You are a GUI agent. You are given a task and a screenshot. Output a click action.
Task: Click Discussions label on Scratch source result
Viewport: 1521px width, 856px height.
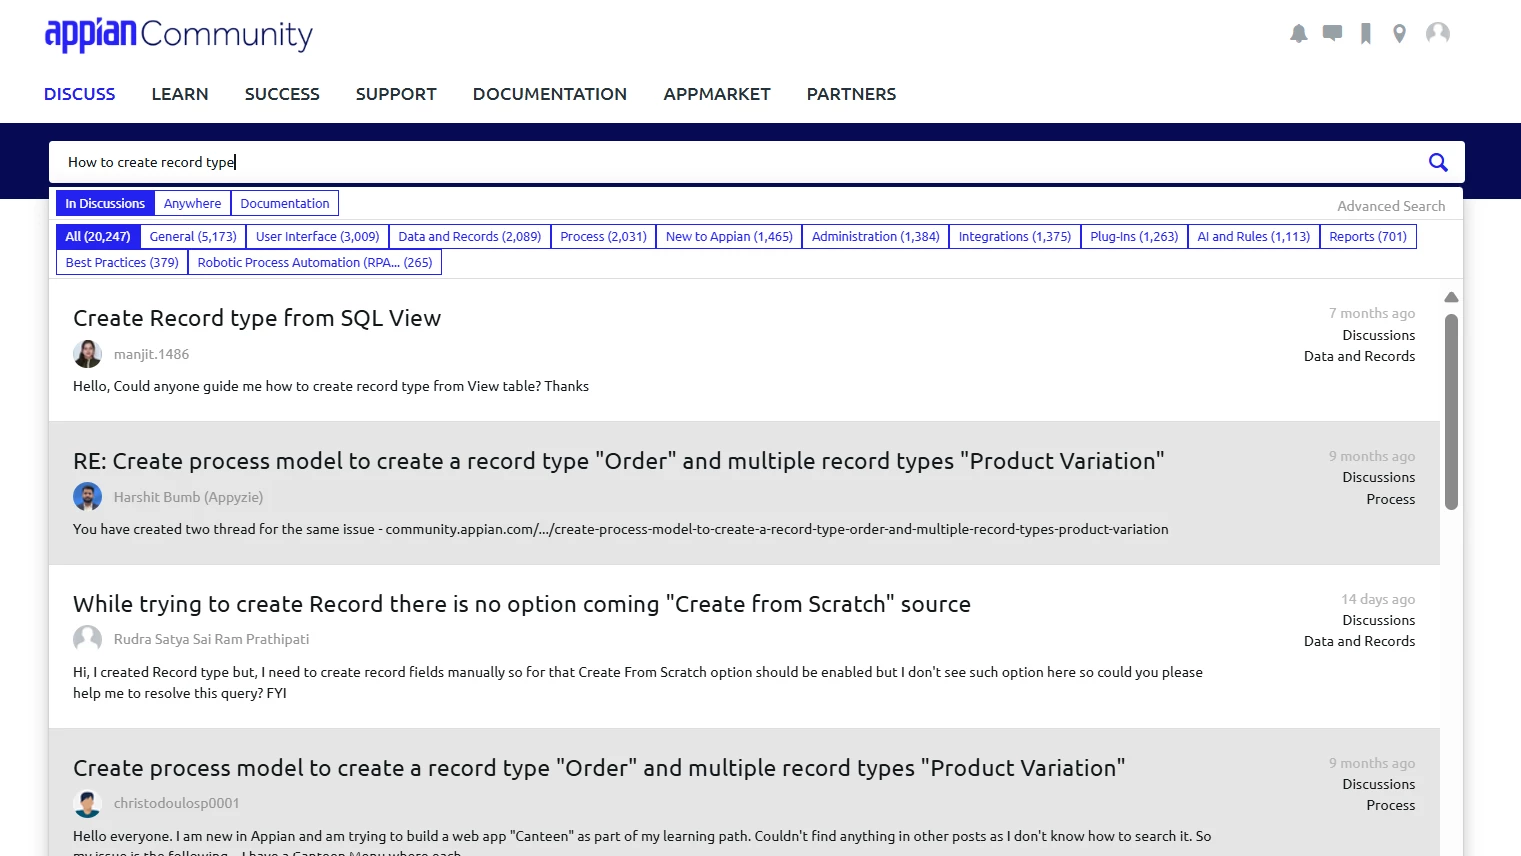tap(1378, 620)
